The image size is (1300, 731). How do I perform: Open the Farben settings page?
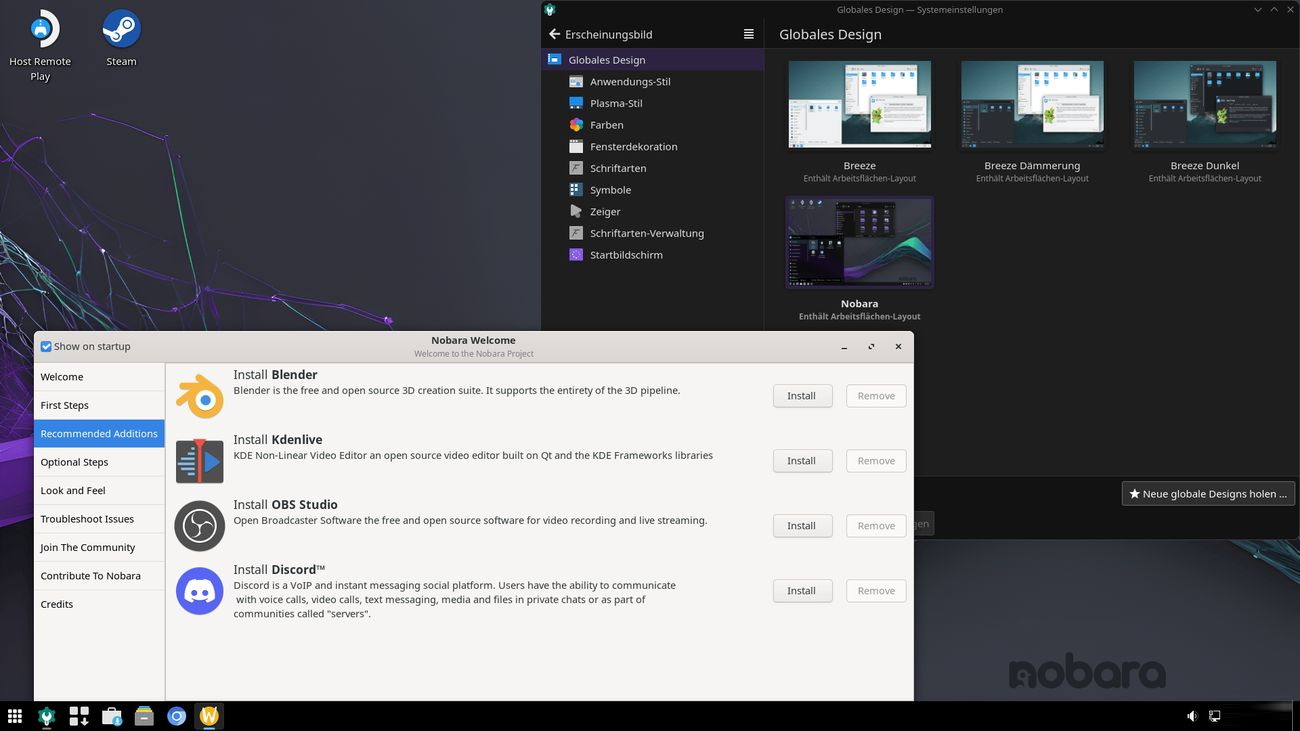(653, 125)
